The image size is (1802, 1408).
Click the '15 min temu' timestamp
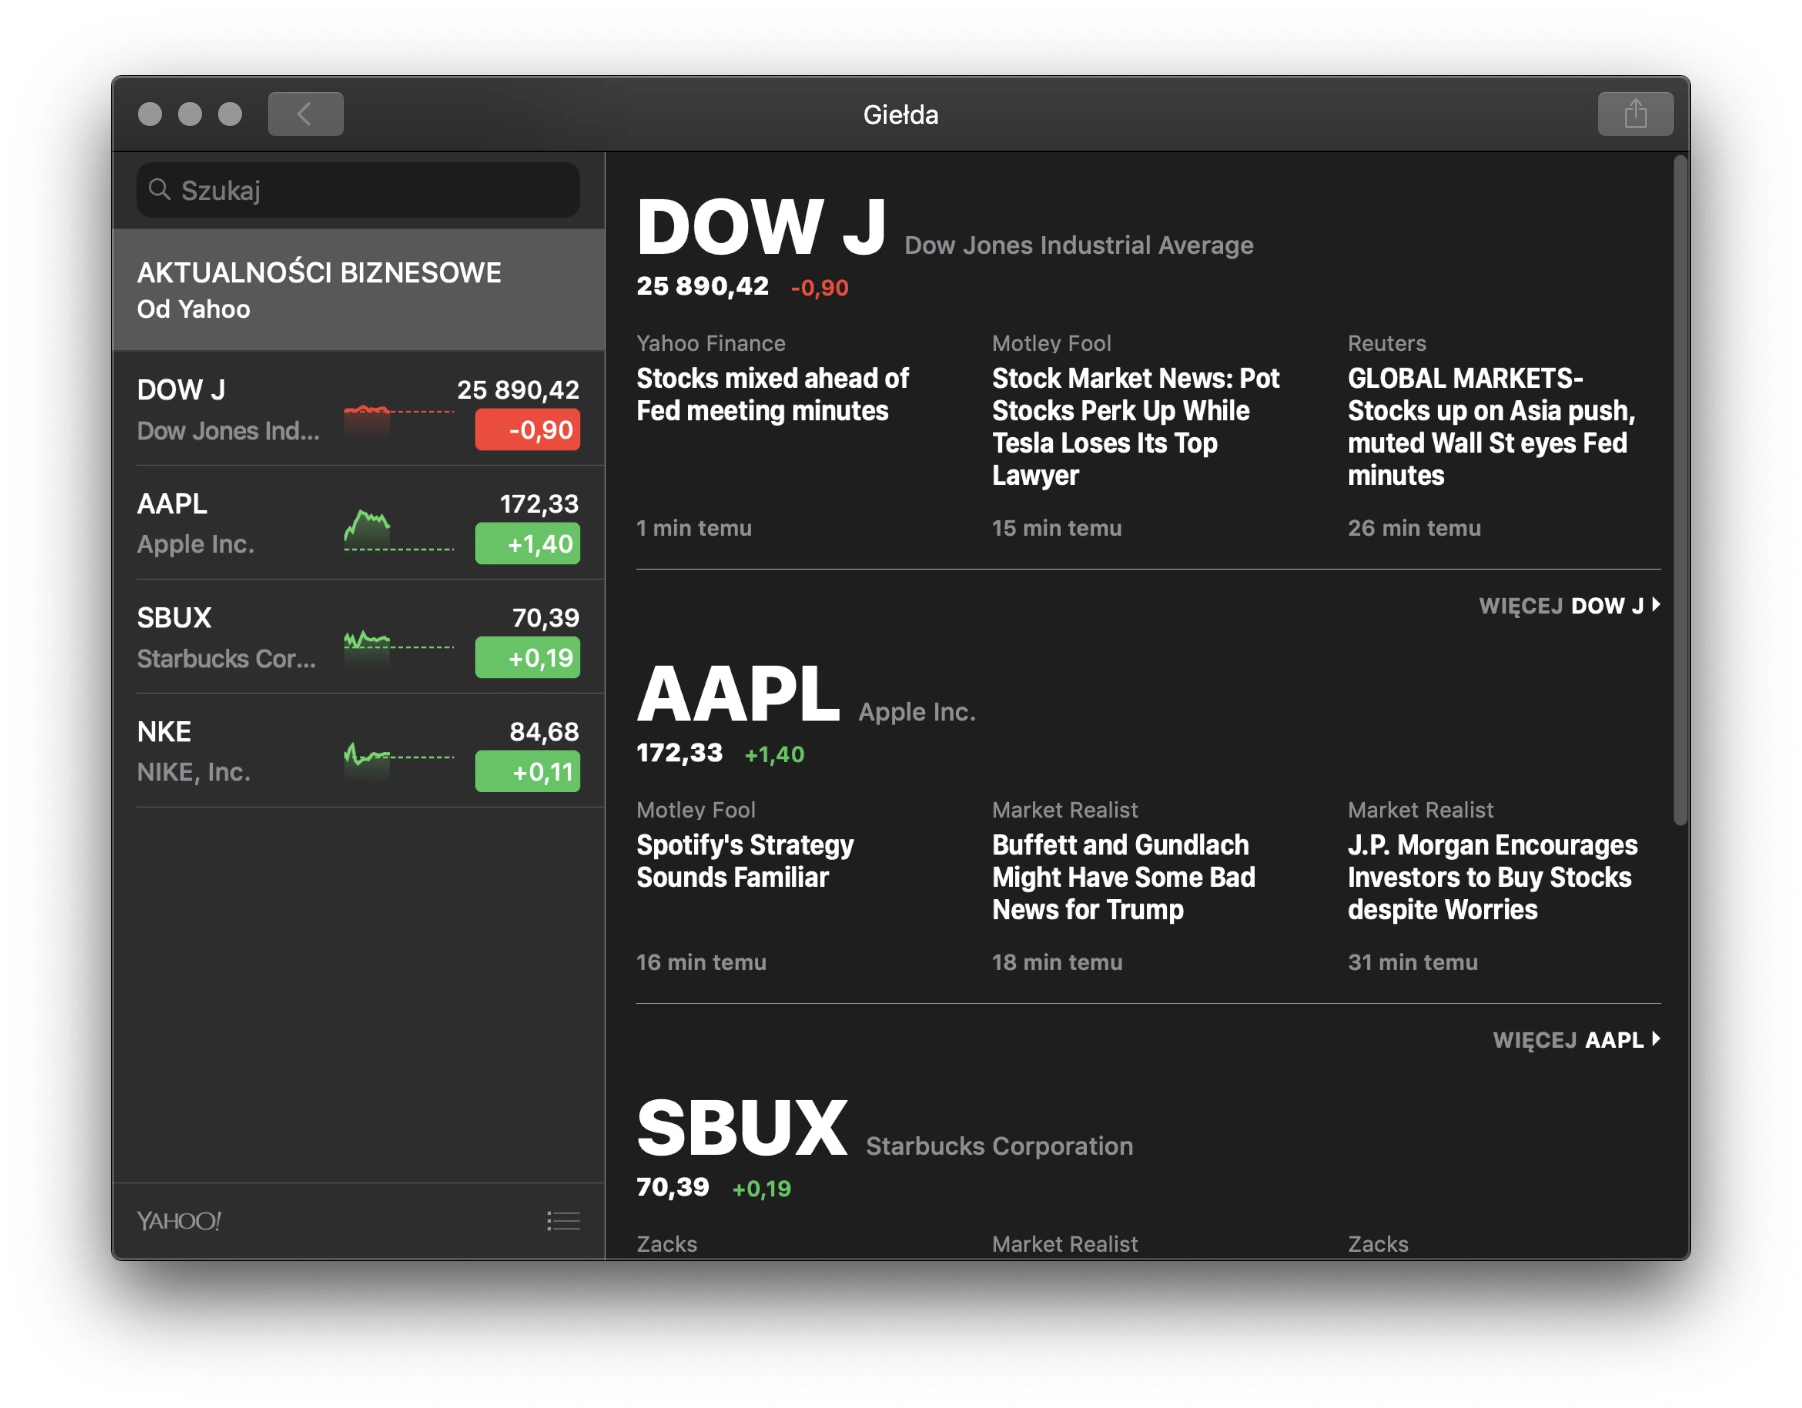[1056, 528]
